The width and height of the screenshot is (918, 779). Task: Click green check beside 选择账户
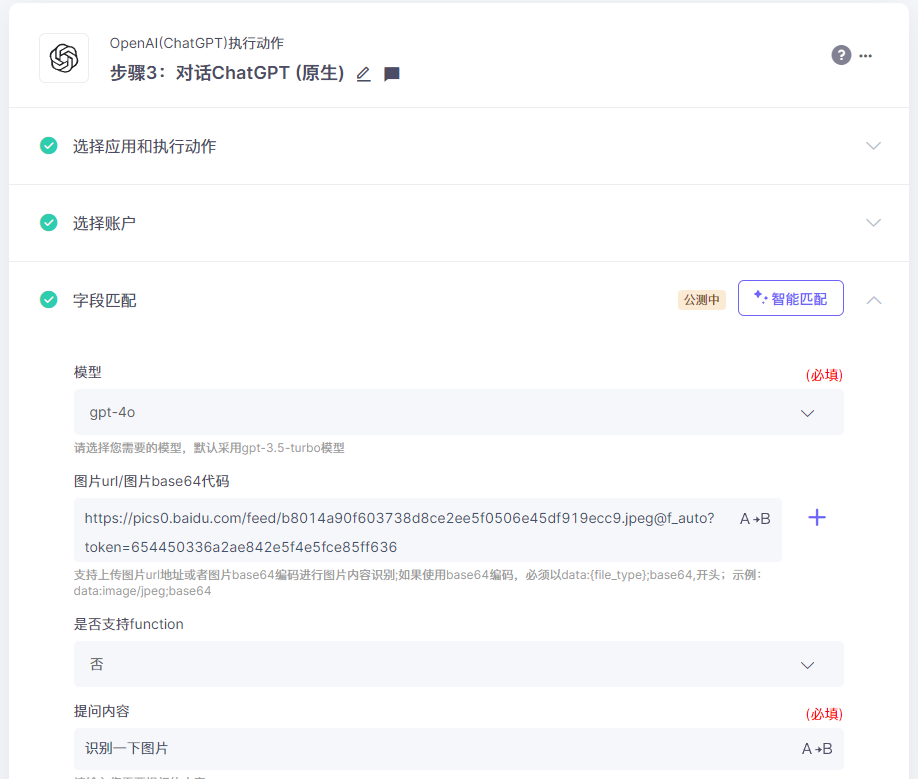49,222
